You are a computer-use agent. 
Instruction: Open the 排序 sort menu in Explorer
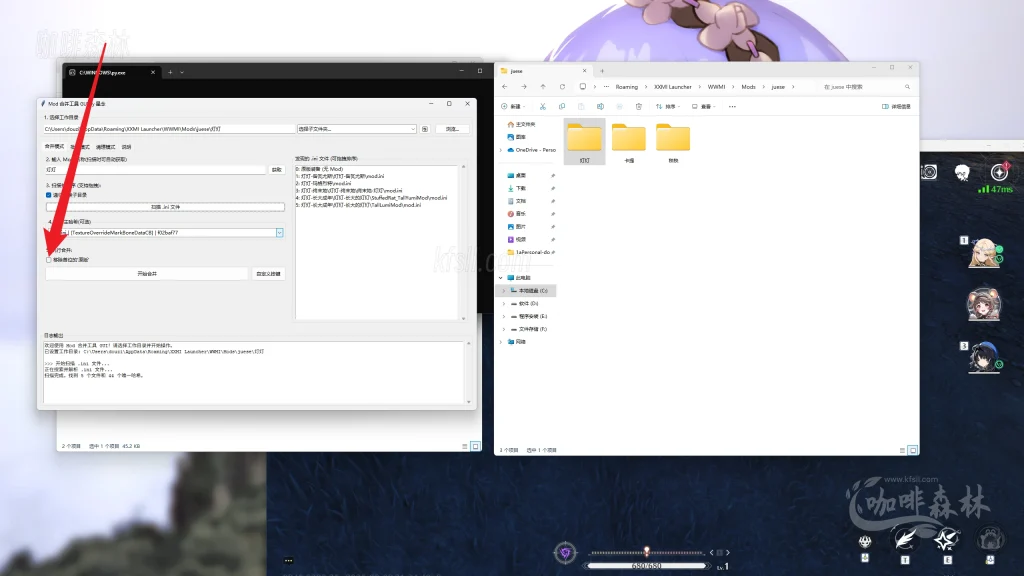(670, 106)
